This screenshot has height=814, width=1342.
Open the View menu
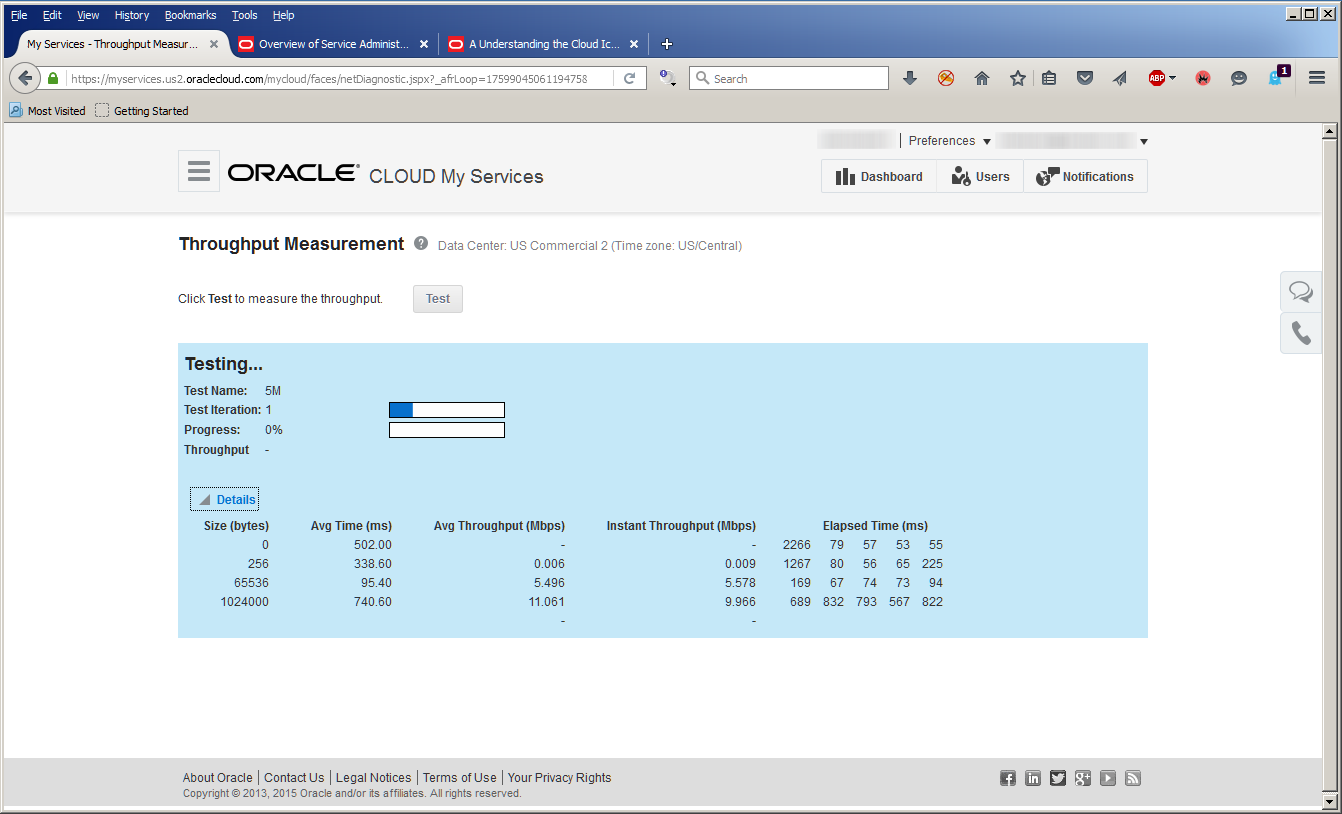pos(88,15)
